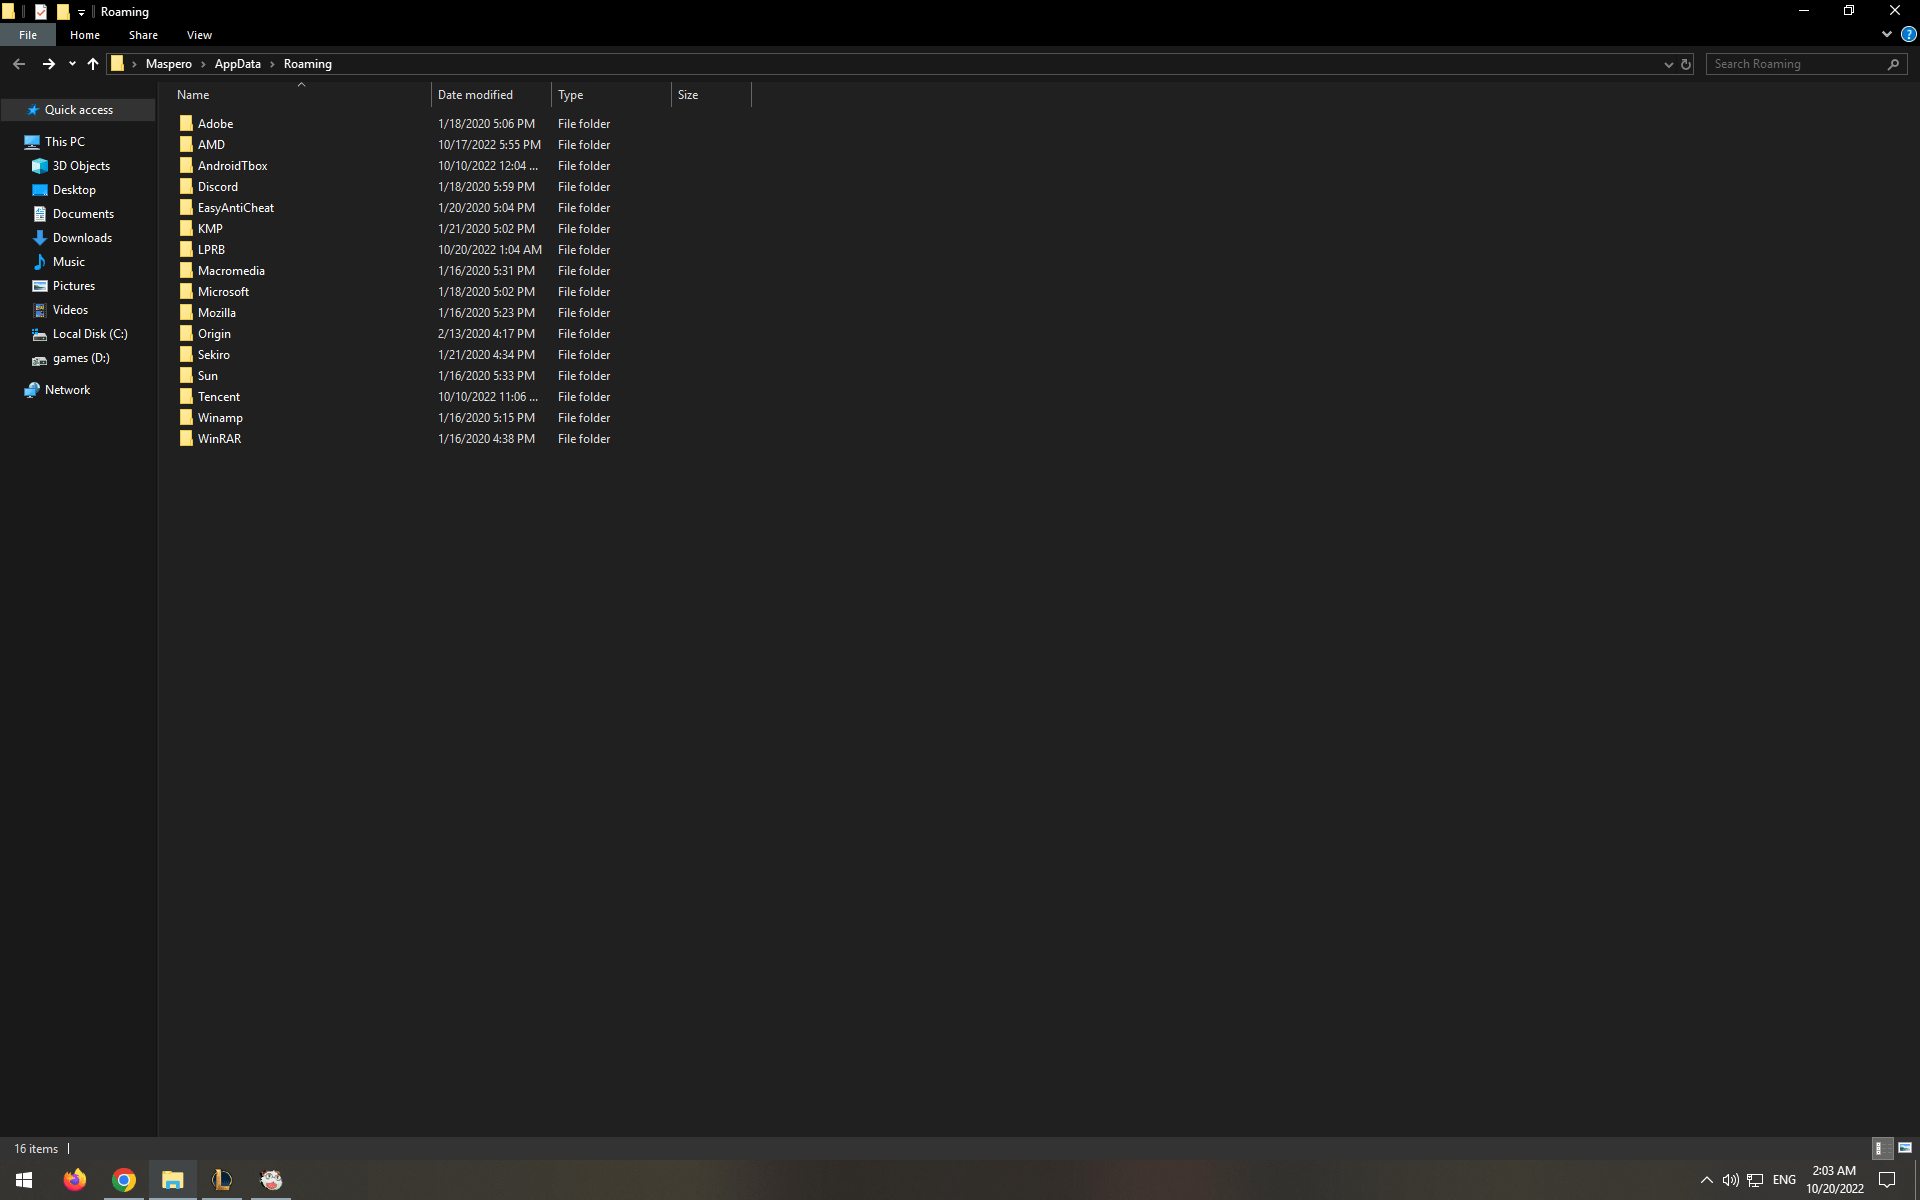Viewport: 1920px width, 1200px height.
Task: Expand the chevron after Maspero breadcrumb
Action: click(203, 64)
